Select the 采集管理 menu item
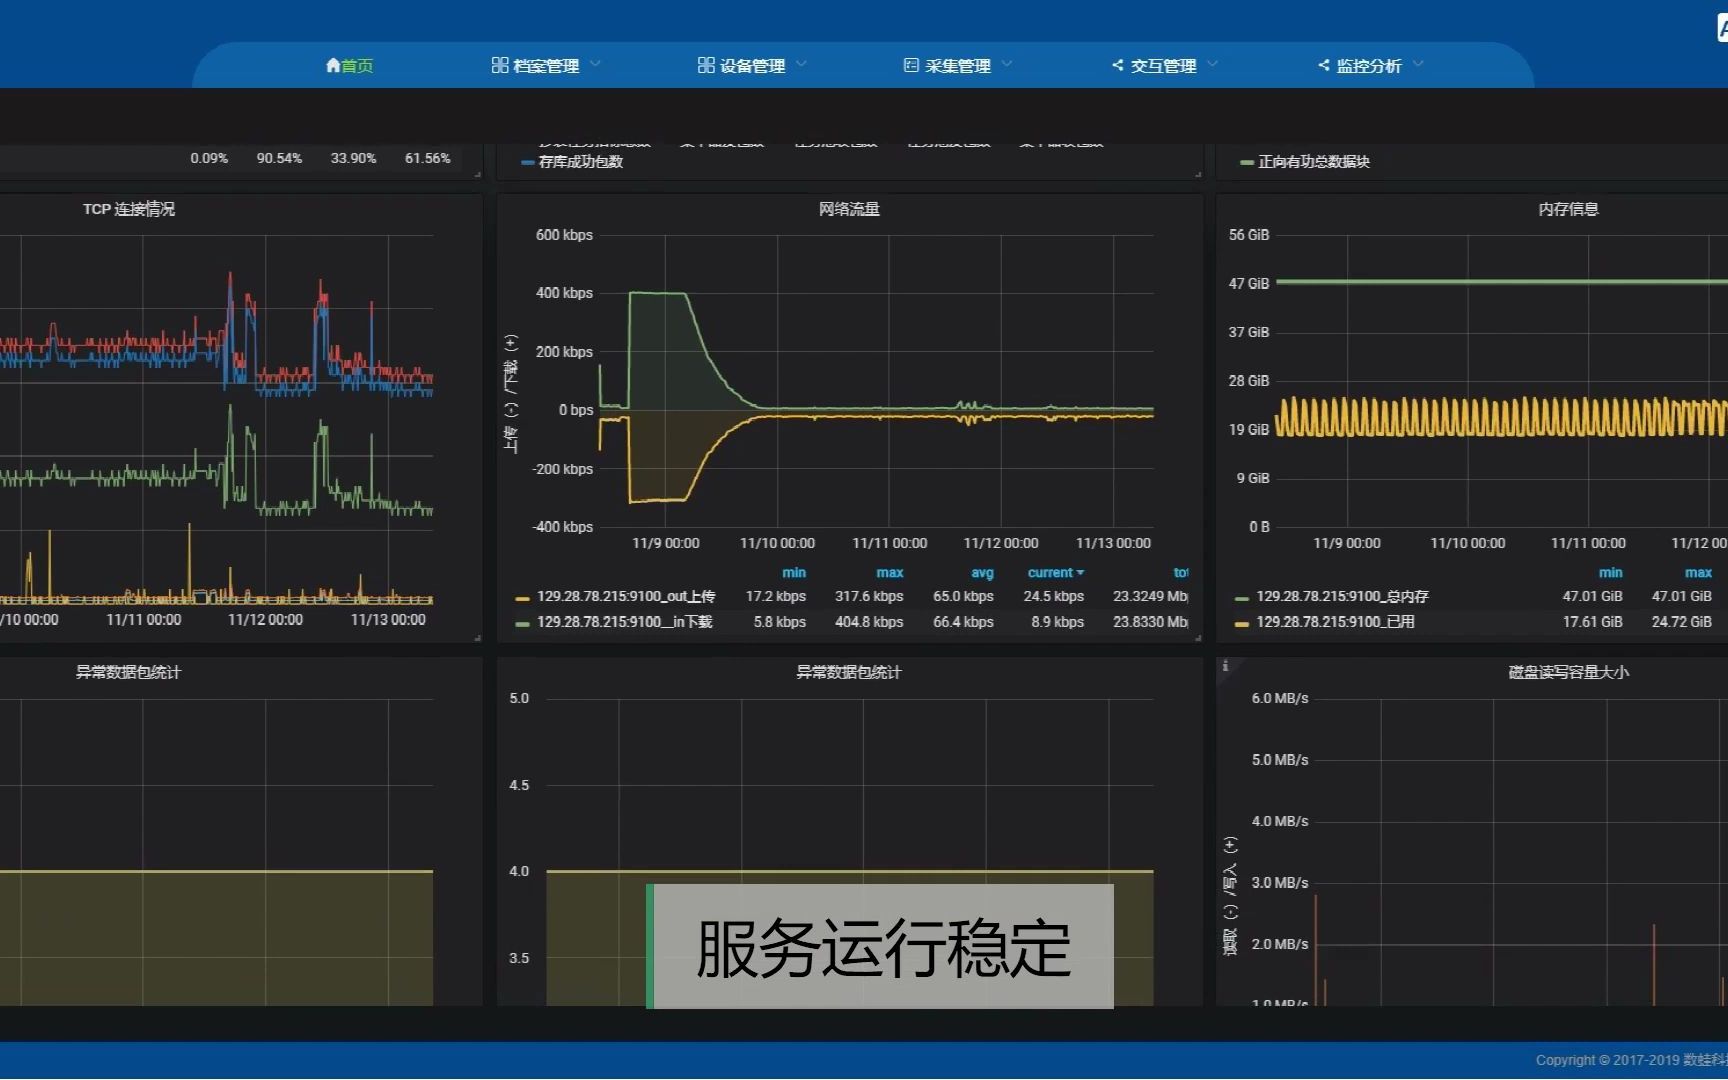 coord(957,64)
